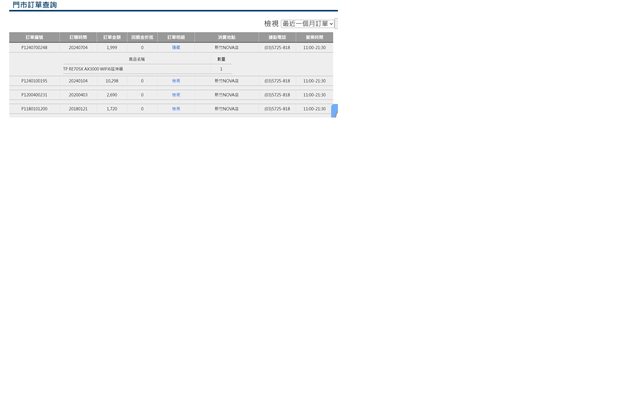The width and height of the screenshot is (640, 419).
Task: Hide details for order P1240700248
Action: (176, 47)
